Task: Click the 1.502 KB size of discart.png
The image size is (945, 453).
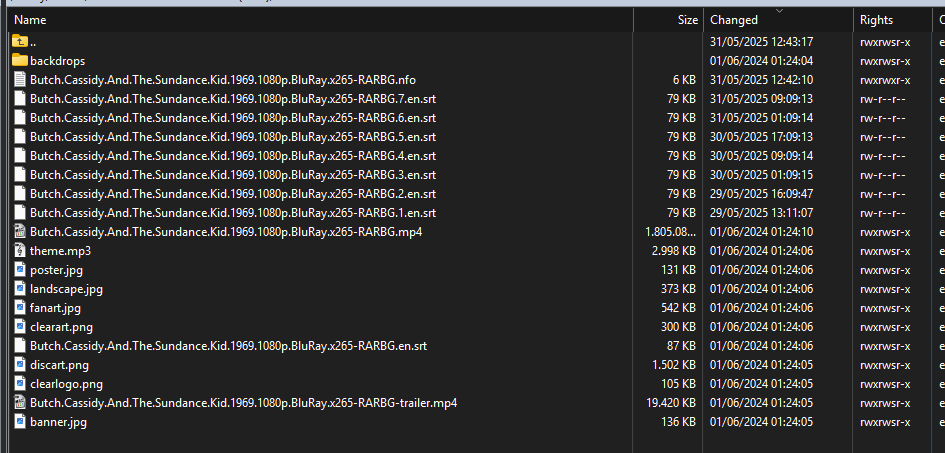Action: (x=676, y=365)
